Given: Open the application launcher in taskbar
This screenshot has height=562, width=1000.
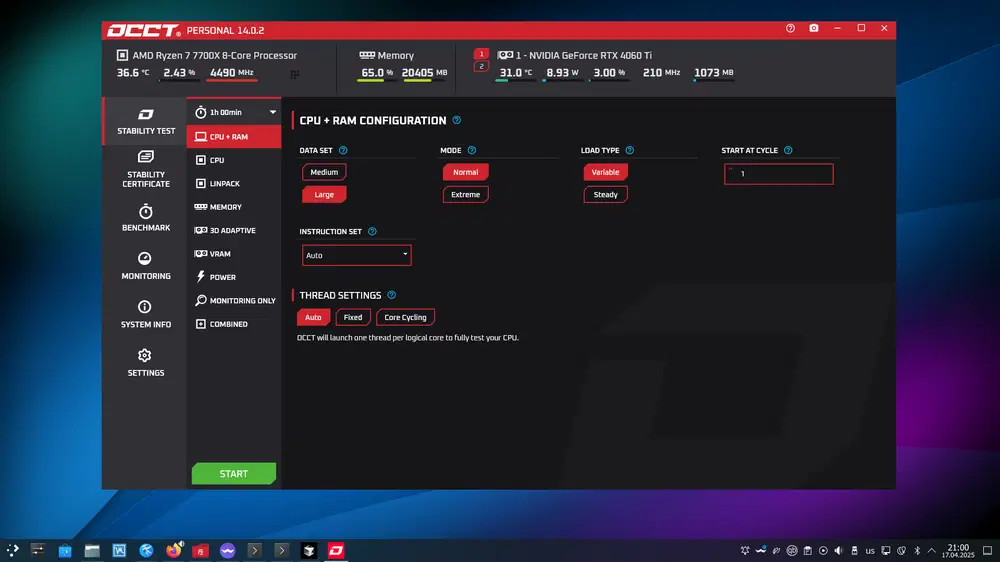Looking at the screenshot, I should 12,550.
